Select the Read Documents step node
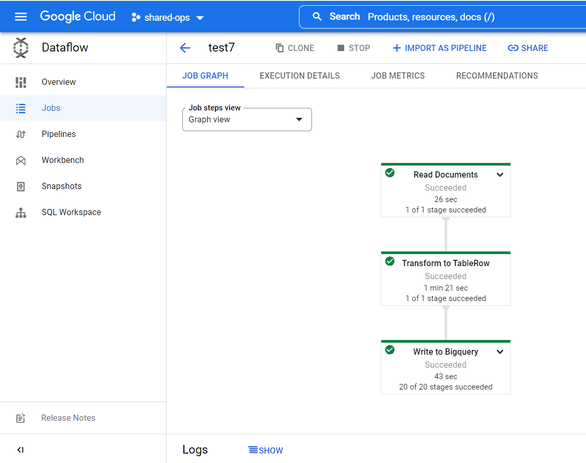The height and width of the screenshot is (463, 586). 445,191
